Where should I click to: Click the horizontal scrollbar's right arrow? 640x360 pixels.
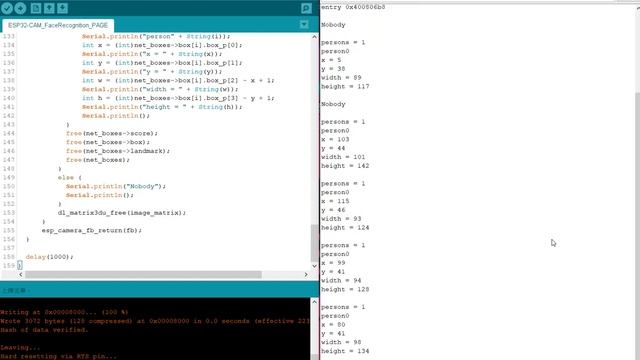tap(306, 274)
